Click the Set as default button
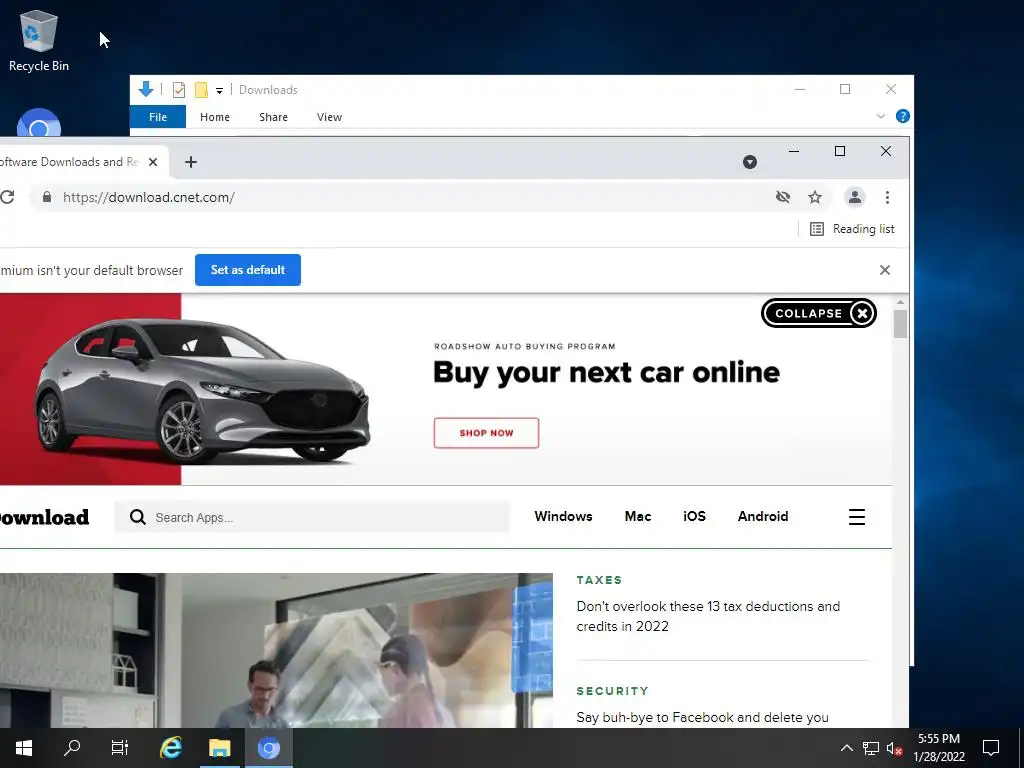The height and width of the screenshot is (768, 1024). pyautogui.click(x=248, y=270)
